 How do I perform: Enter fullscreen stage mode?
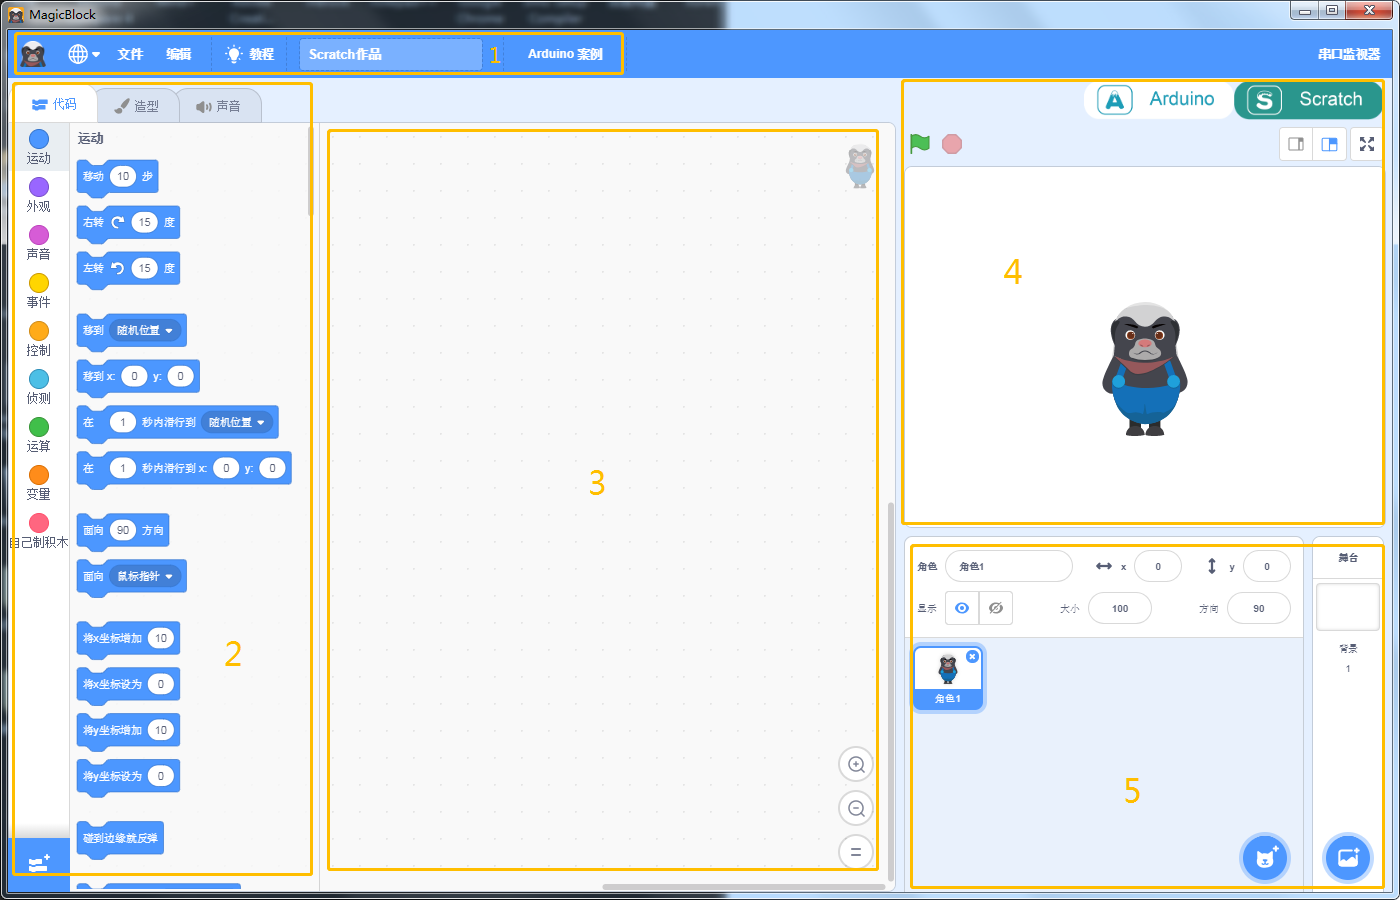(1367, 144)
